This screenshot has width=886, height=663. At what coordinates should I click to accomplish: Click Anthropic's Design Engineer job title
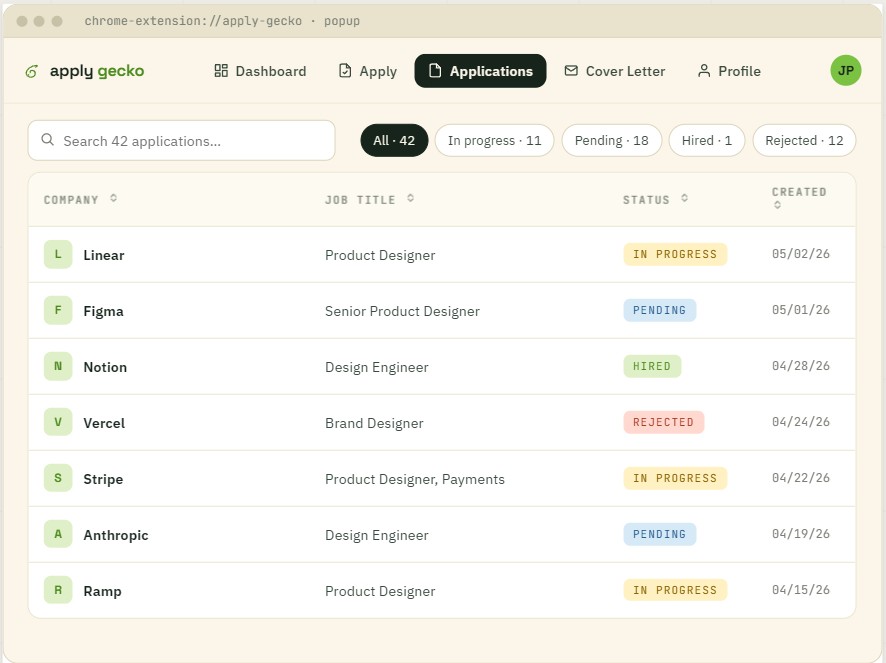(x=376, y=535)
